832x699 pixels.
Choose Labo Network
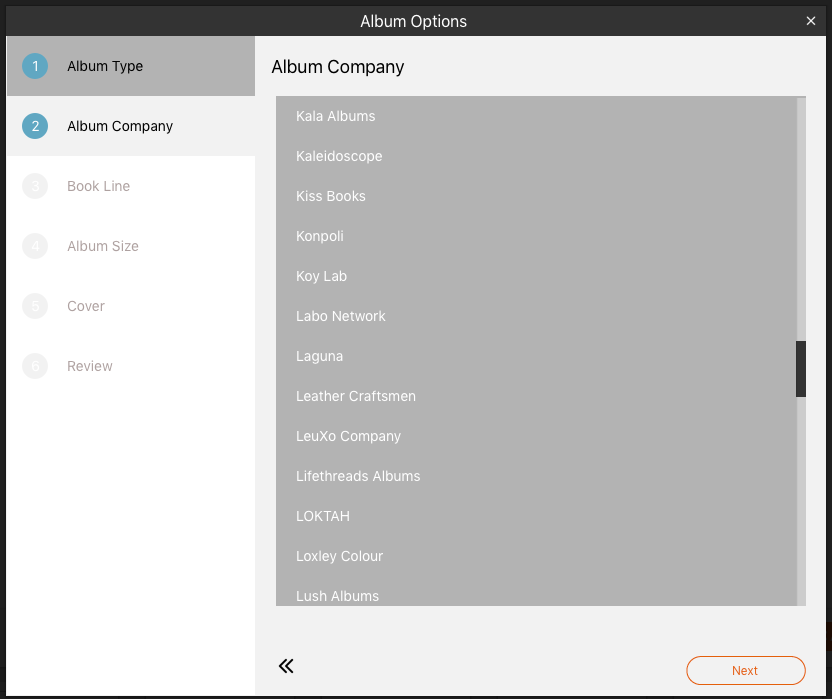point(536,316)
